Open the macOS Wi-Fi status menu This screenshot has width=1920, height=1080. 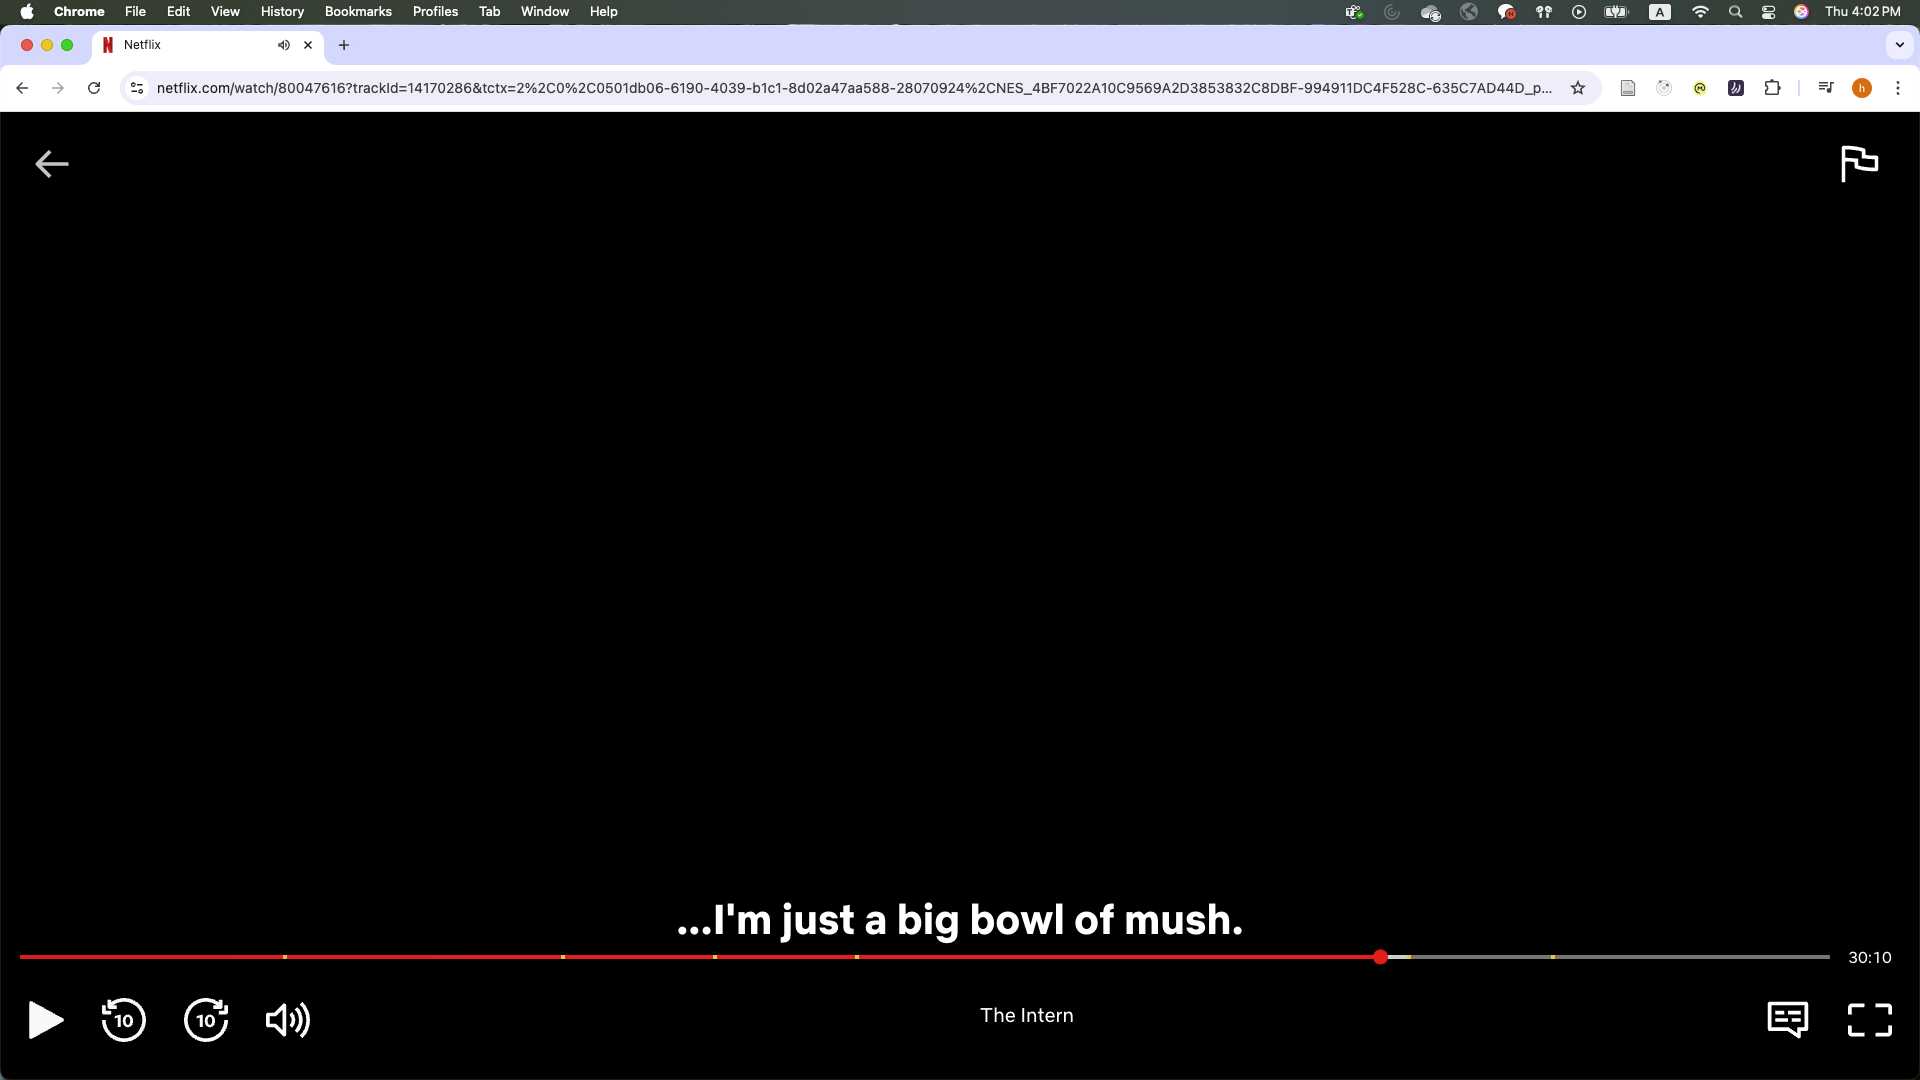[x=1700, y=11]
